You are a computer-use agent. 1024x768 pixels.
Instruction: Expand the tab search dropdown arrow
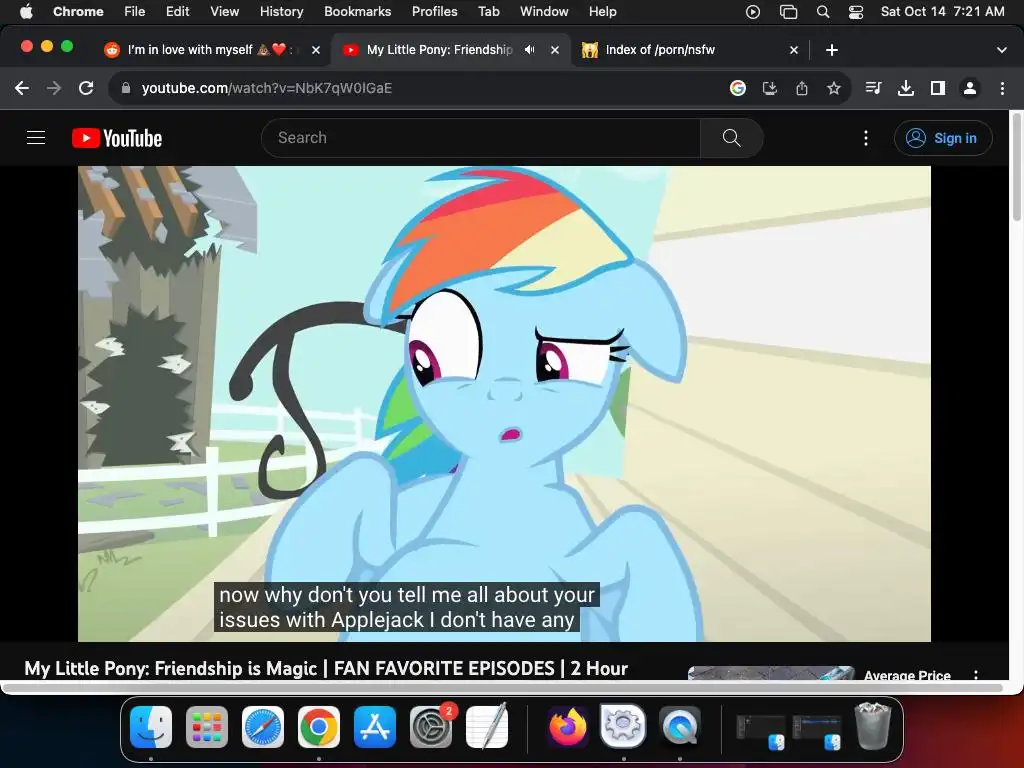click(x=1002, y=50)
